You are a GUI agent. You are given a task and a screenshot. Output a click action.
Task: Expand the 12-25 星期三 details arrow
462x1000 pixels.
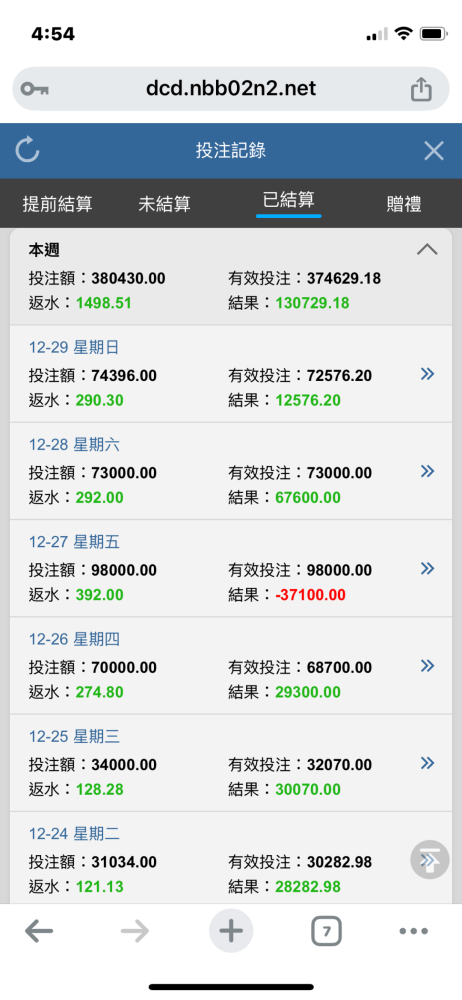(428, 763)
